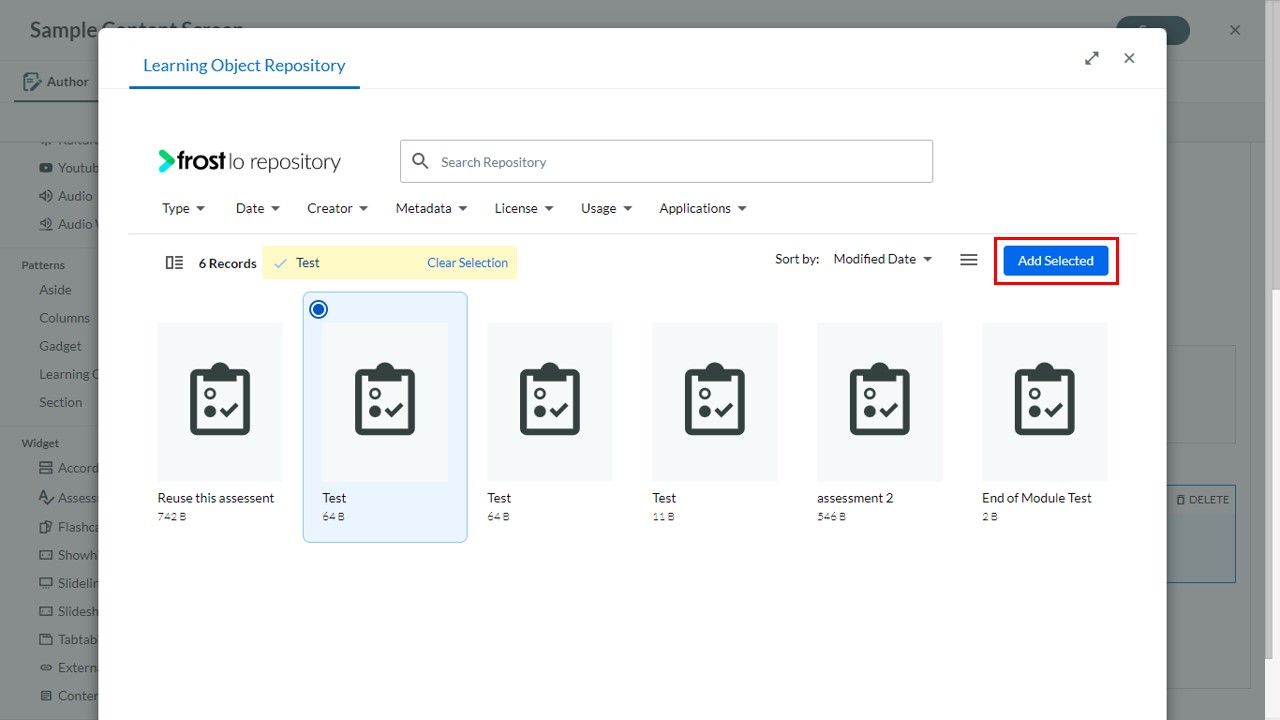Open the Date filter dropdown
The width and height of the screenshot is (1280, 720).
[x=258, y=208]
